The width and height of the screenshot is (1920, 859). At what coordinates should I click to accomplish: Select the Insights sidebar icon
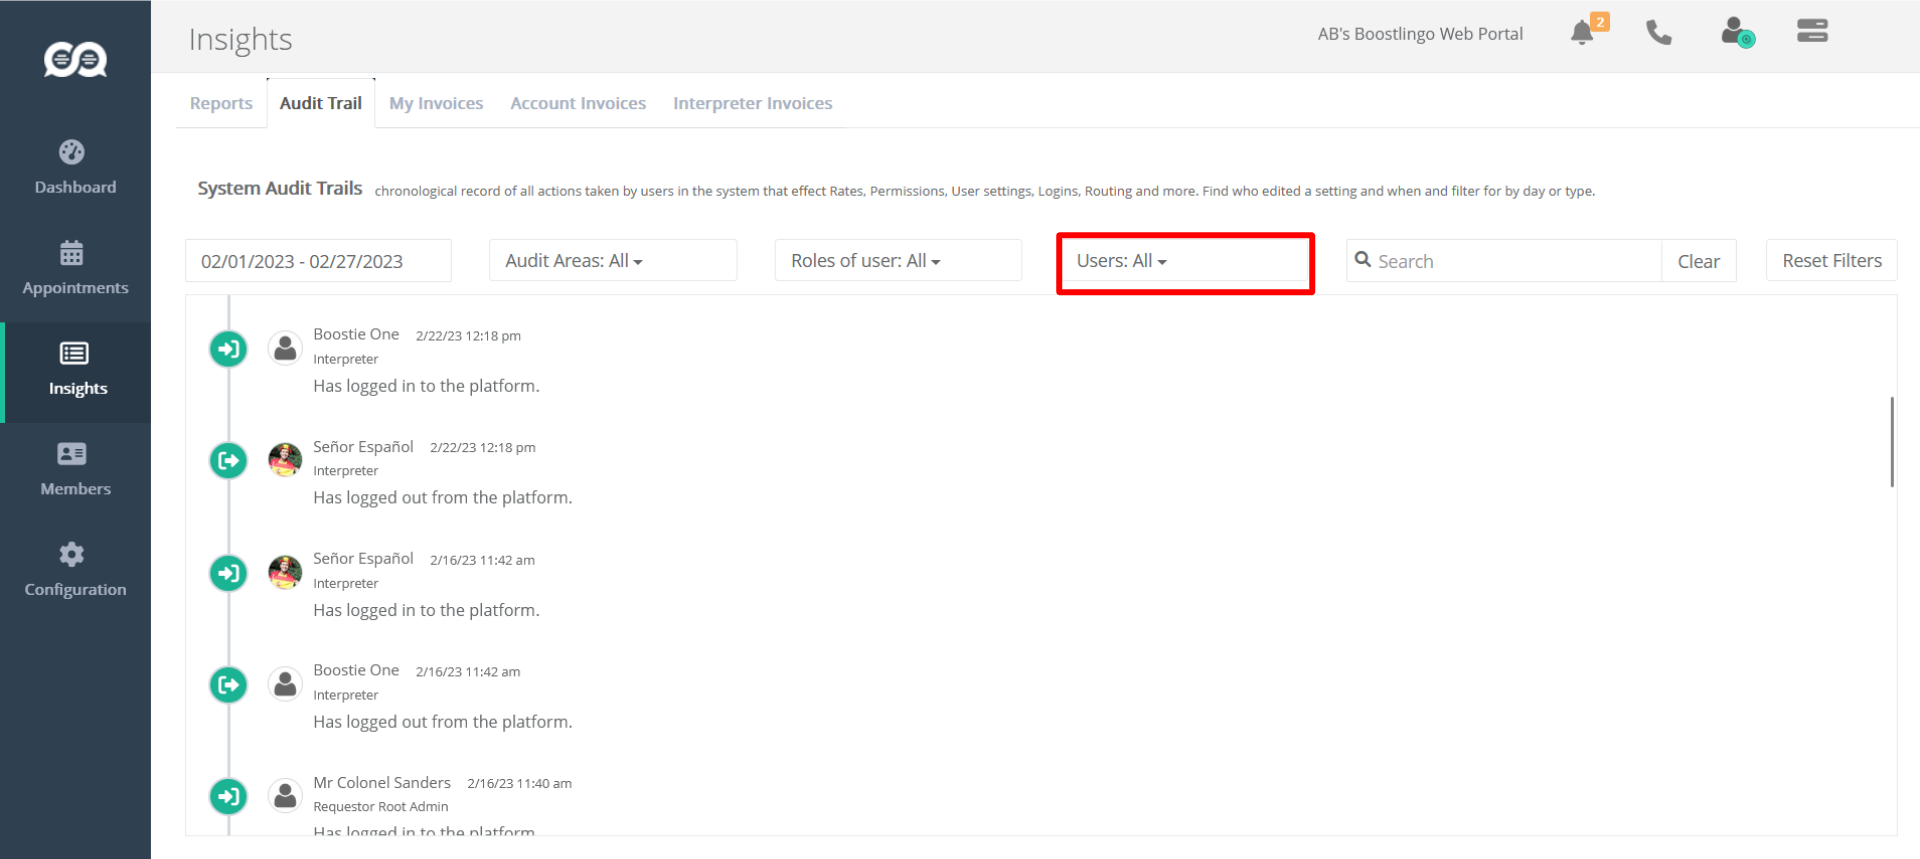pyautogui.click(x=74, y=353)
